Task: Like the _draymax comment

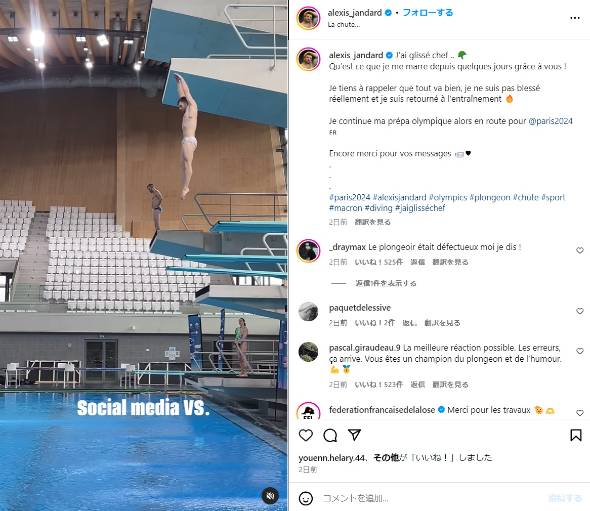Action: [x=579, y=250]
